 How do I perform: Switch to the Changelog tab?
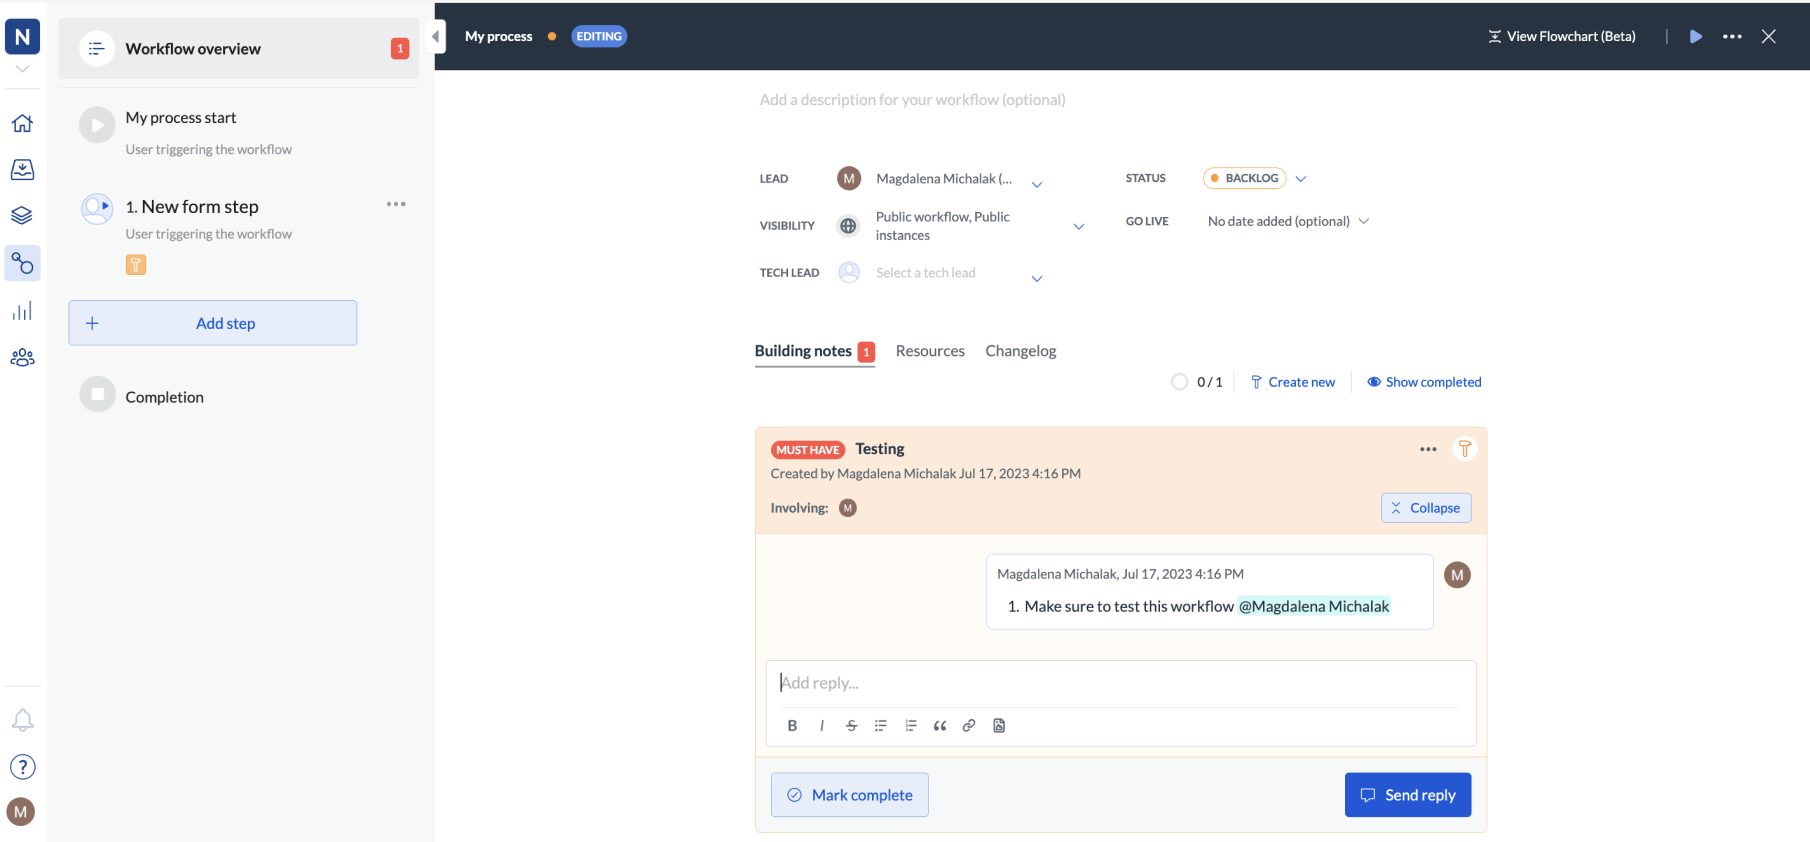tap(1020, 351)
